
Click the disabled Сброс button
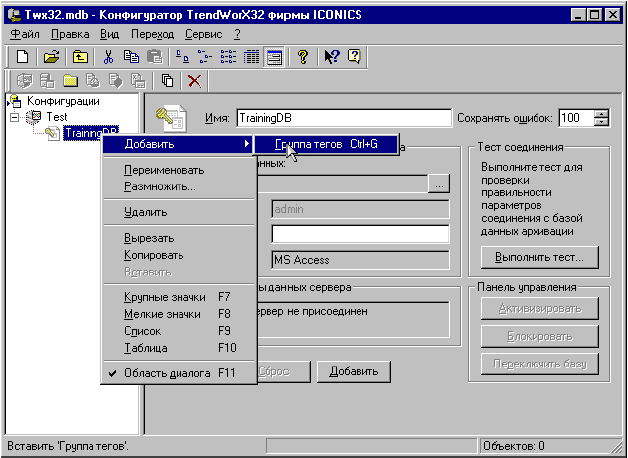(284, 372)
